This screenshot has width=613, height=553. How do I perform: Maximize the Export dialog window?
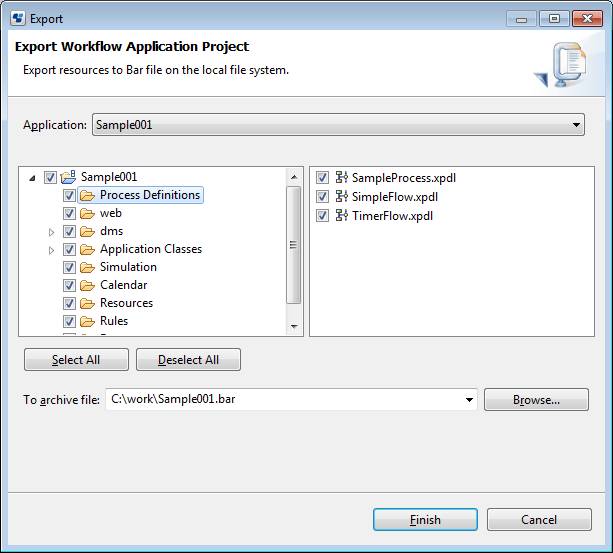click(554, 19)
